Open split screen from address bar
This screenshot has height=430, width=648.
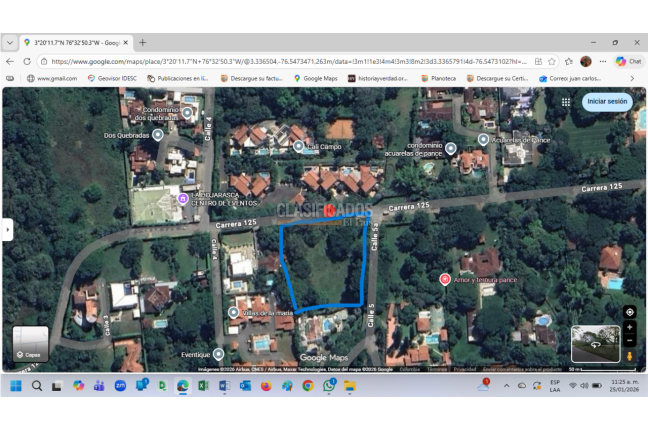click(538, 62)
